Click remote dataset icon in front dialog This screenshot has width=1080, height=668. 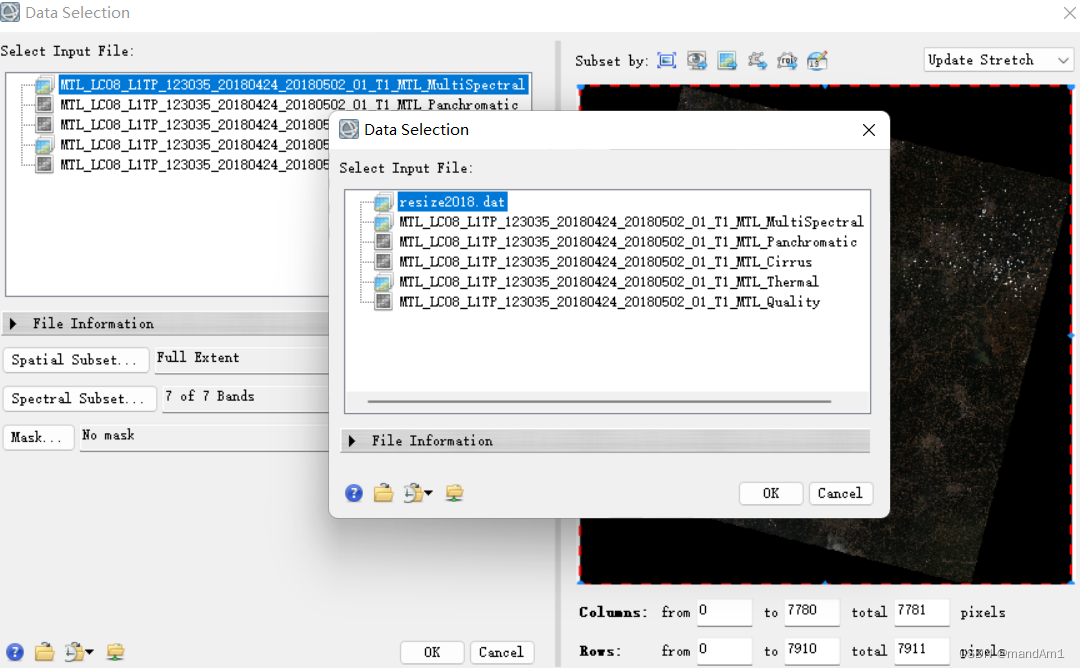pyautogui.click(x=455, y=493)
